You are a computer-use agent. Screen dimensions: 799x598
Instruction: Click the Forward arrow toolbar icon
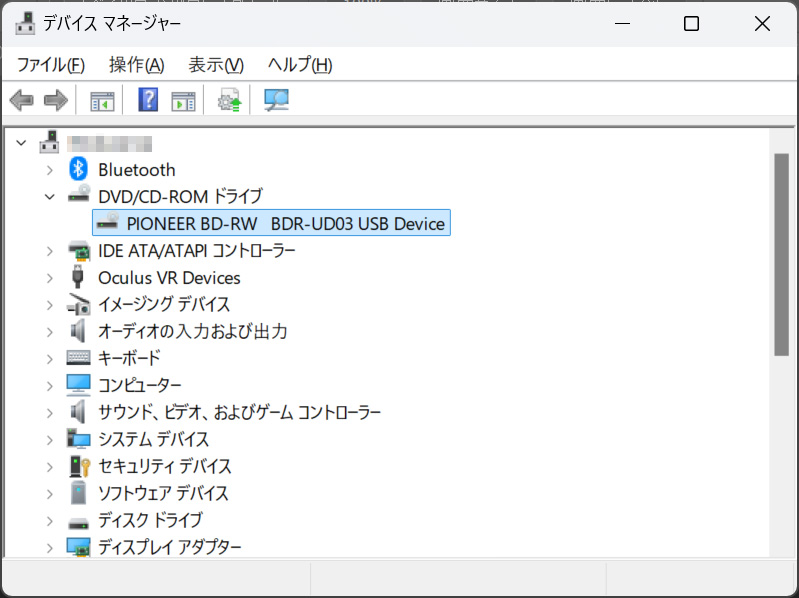tap(56, 100)
